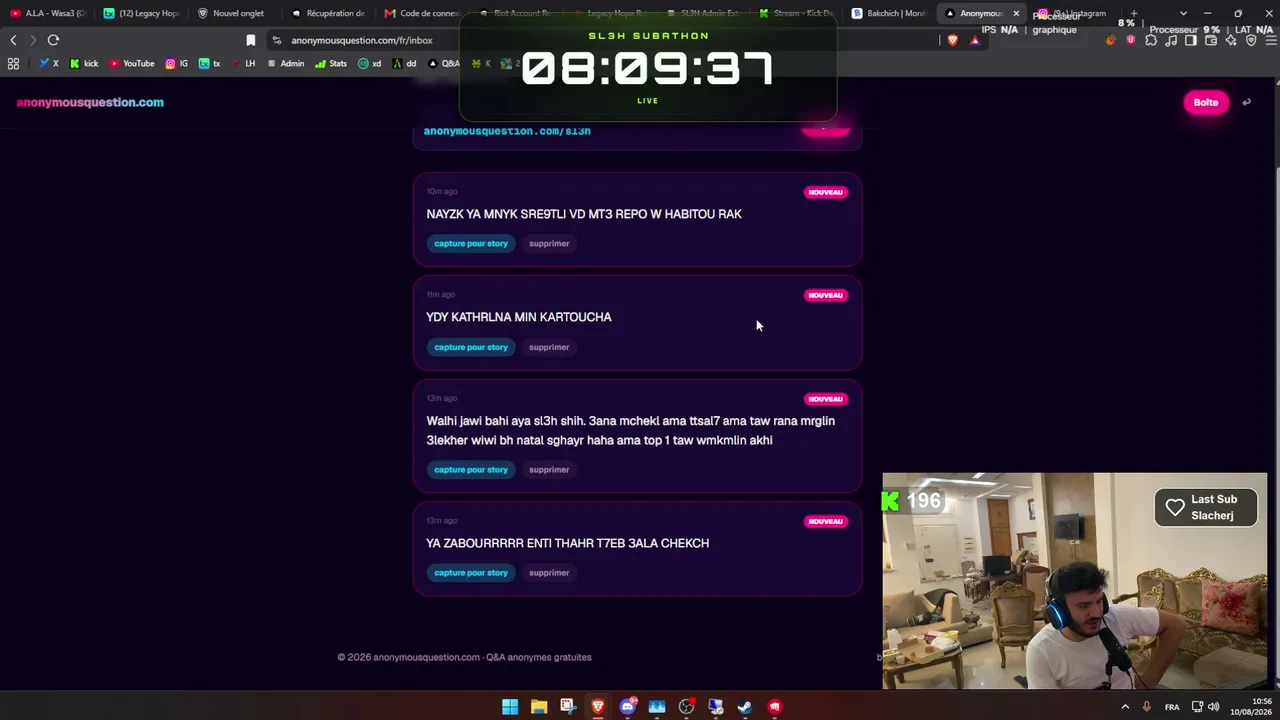Open the Brave Wallet icon
The width and height of the screenshot is (1280, 720).
coord(1211,40)
